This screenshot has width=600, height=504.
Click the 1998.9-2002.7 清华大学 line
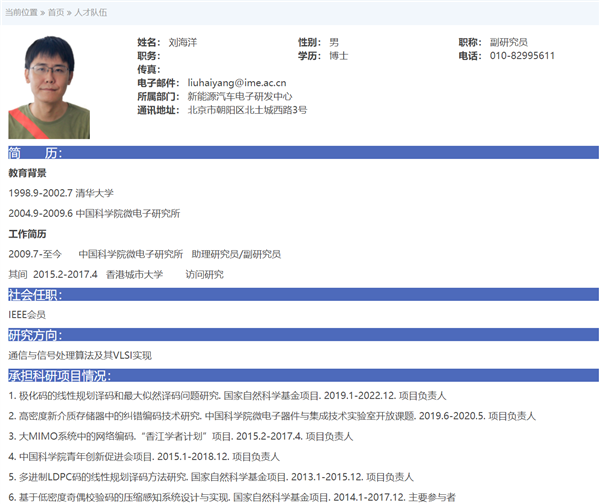point(61,193)
